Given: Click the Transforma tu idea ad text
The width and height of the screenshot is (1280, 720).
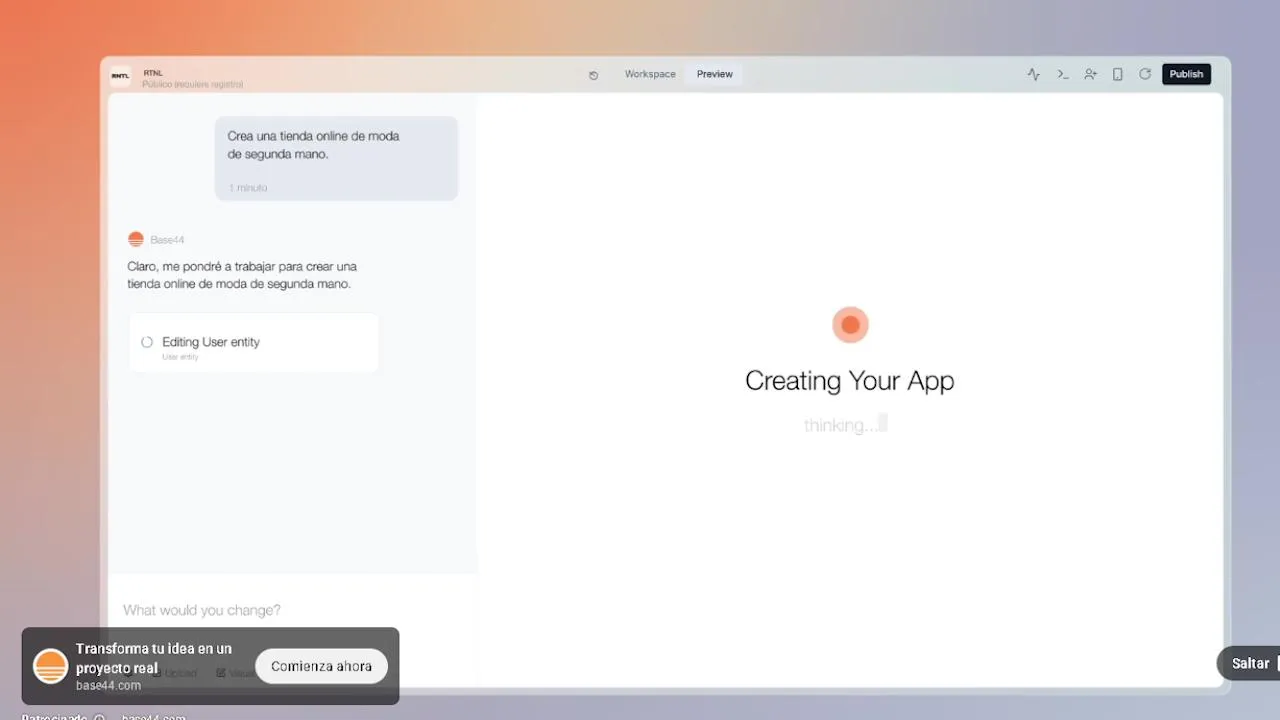Looking at the screenshot, I should 154,658.
